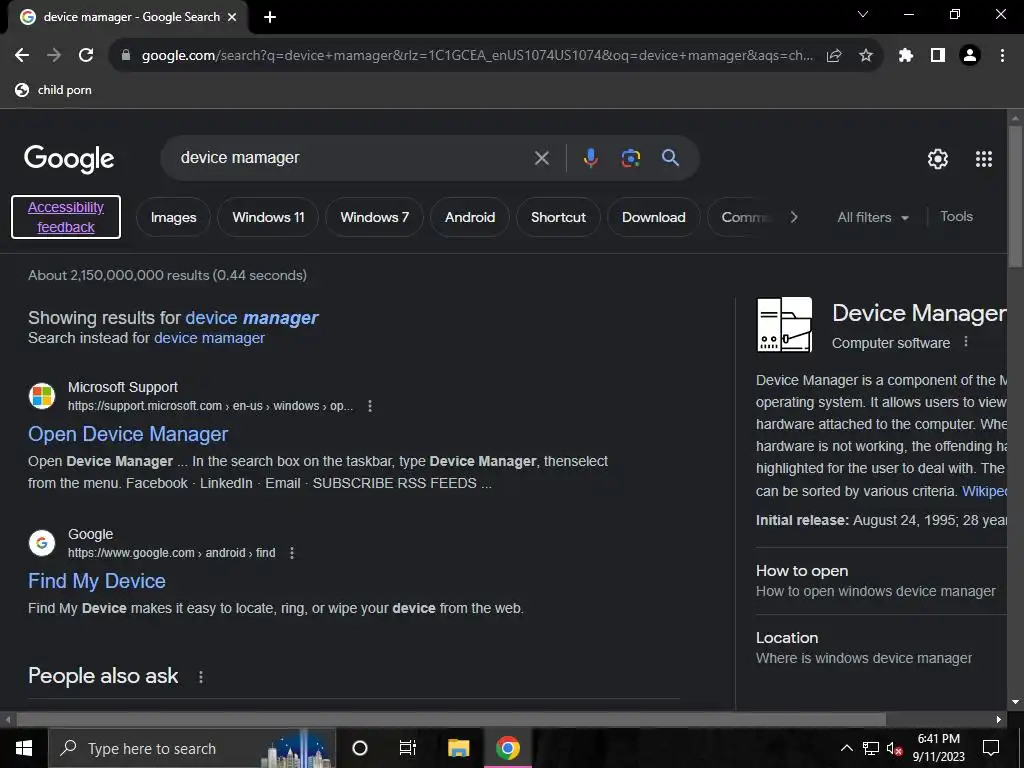Focus the Chrome address bar
The image size is (1024, 768).
[x=477, y=56]
